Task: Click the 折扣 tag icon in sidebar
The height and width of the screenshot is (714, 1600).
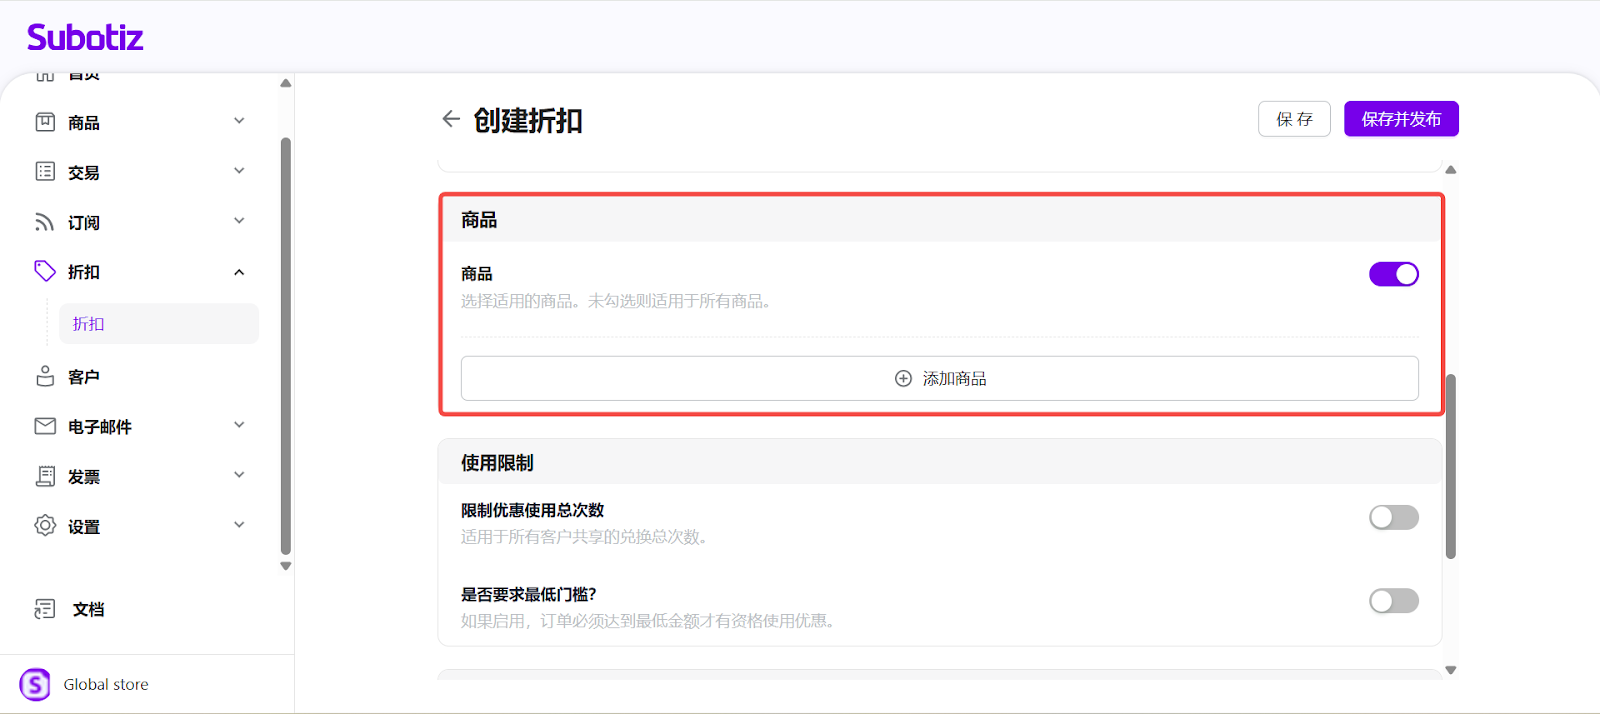Action: (x=45, y=271)
